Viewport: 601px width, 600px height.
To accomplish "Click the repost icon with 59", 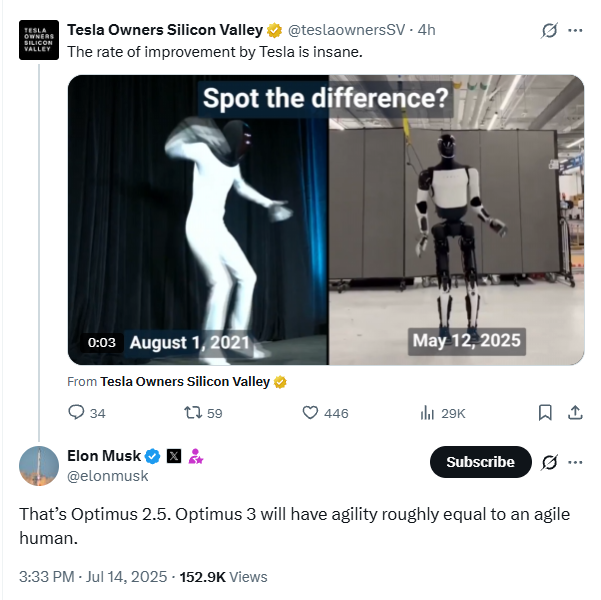I will [x=195, y=412].
